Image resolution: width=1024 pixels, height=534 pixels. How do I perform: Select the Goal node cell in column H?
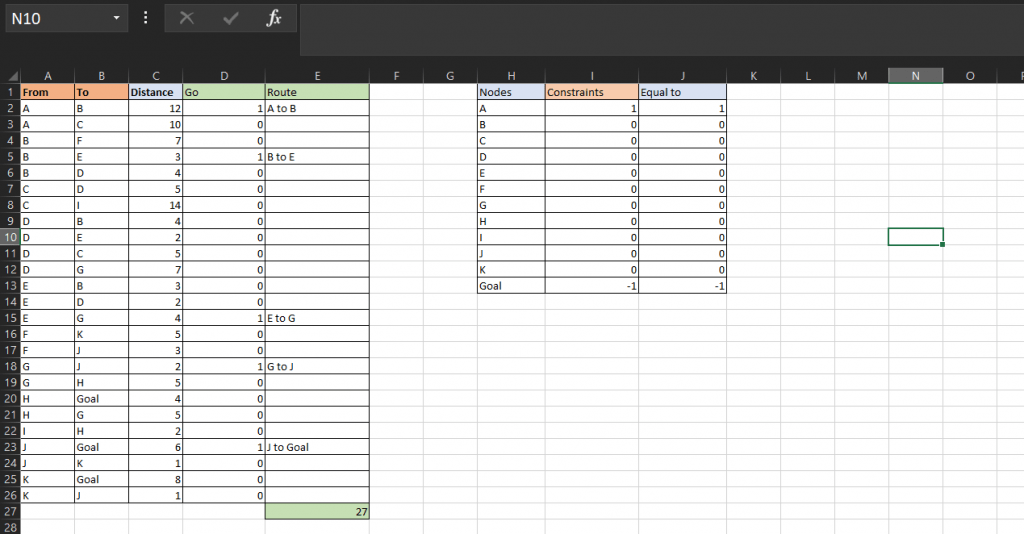(511, 286)
